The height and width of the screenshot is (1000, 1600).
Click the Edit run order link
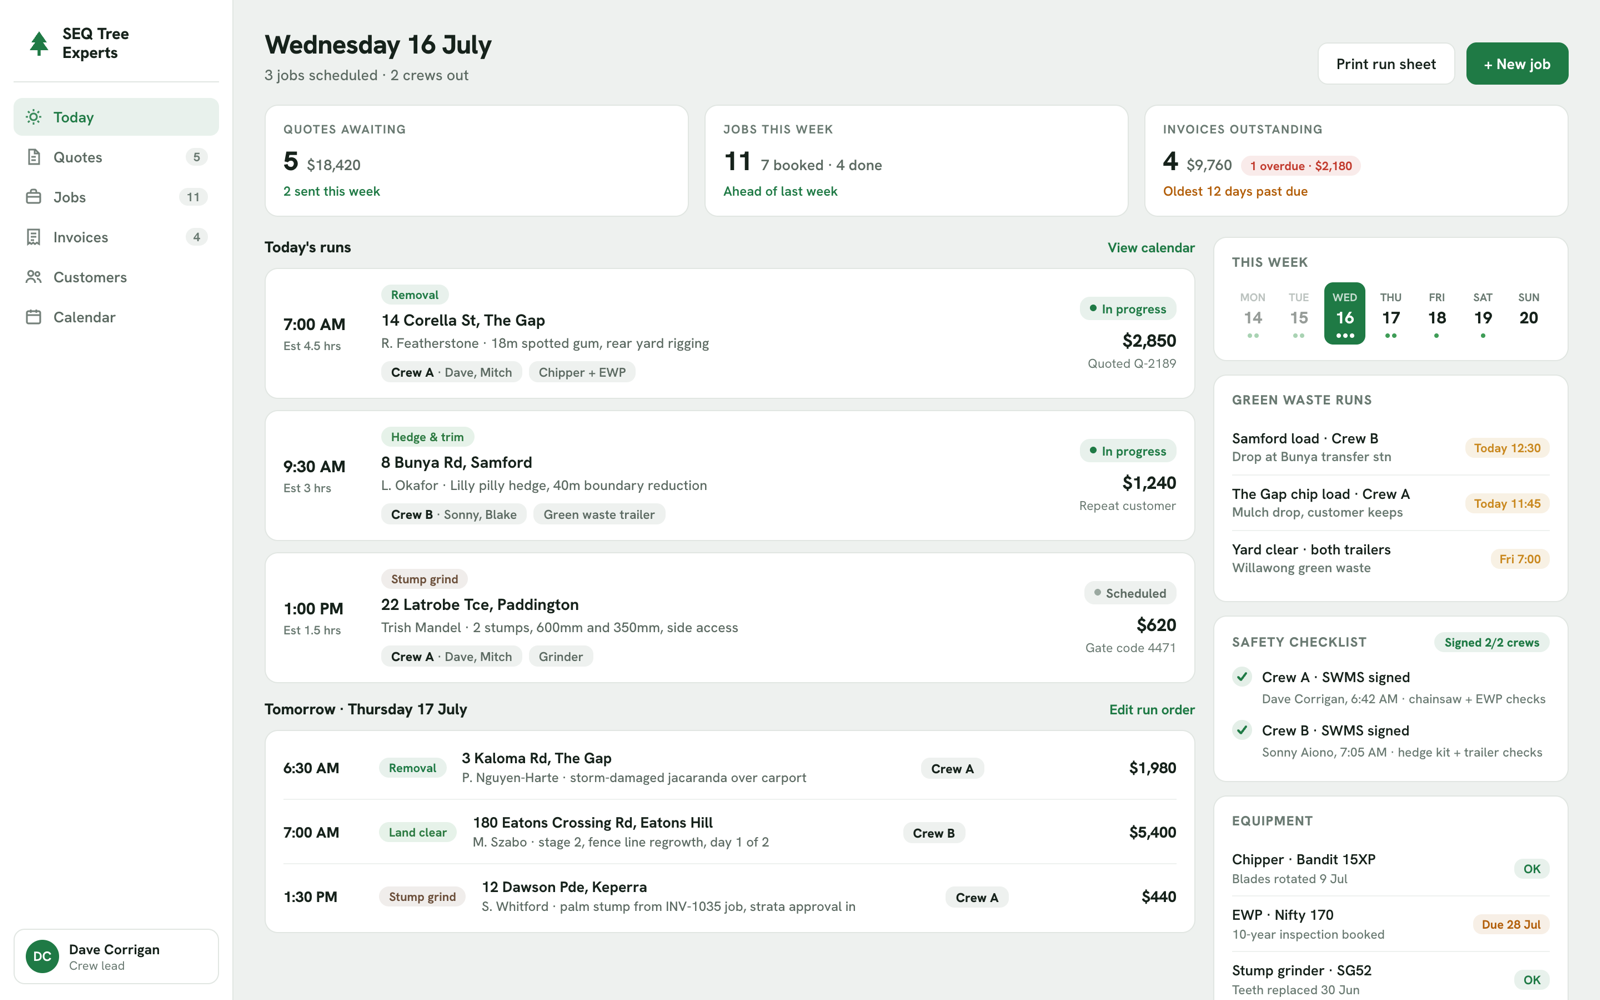[1152, 709]
